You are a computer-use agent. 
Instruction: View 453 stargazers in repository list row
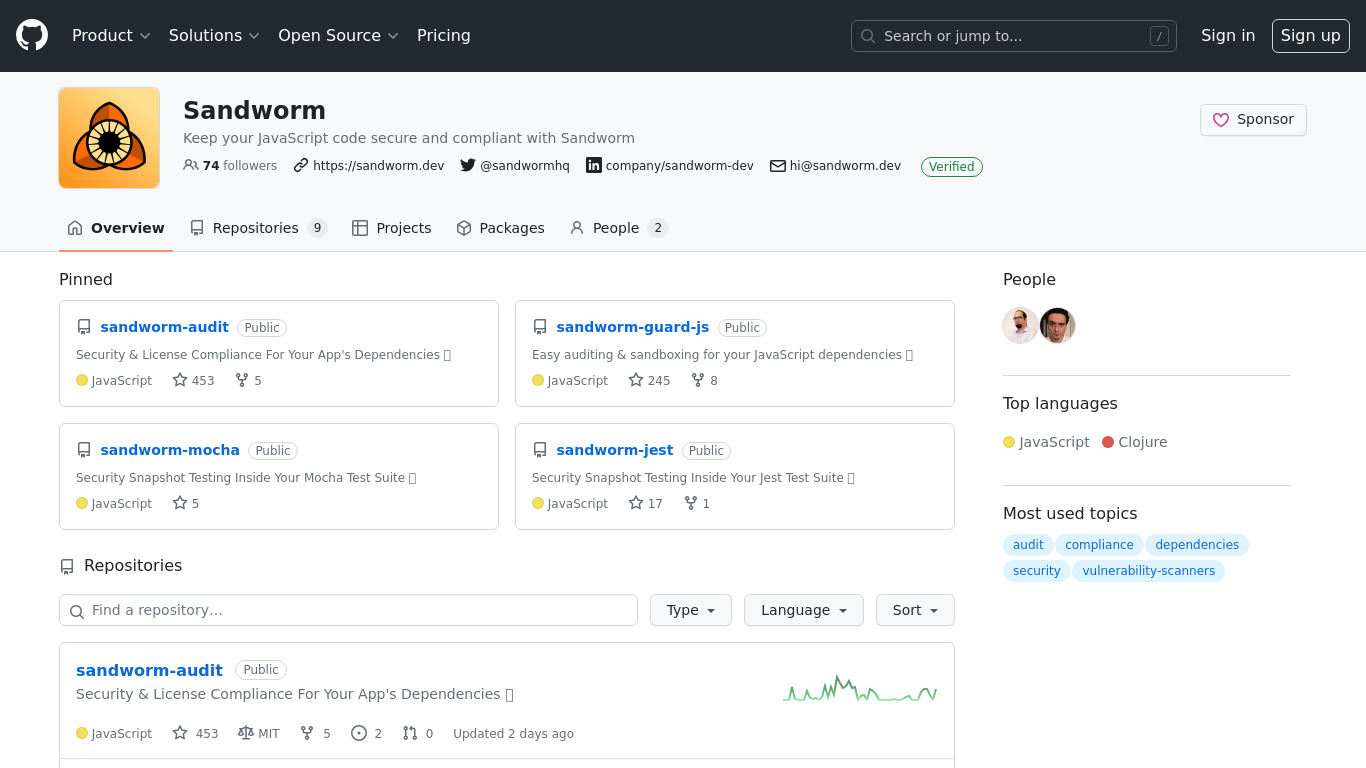pyautogui.click(x=195, y=733)
